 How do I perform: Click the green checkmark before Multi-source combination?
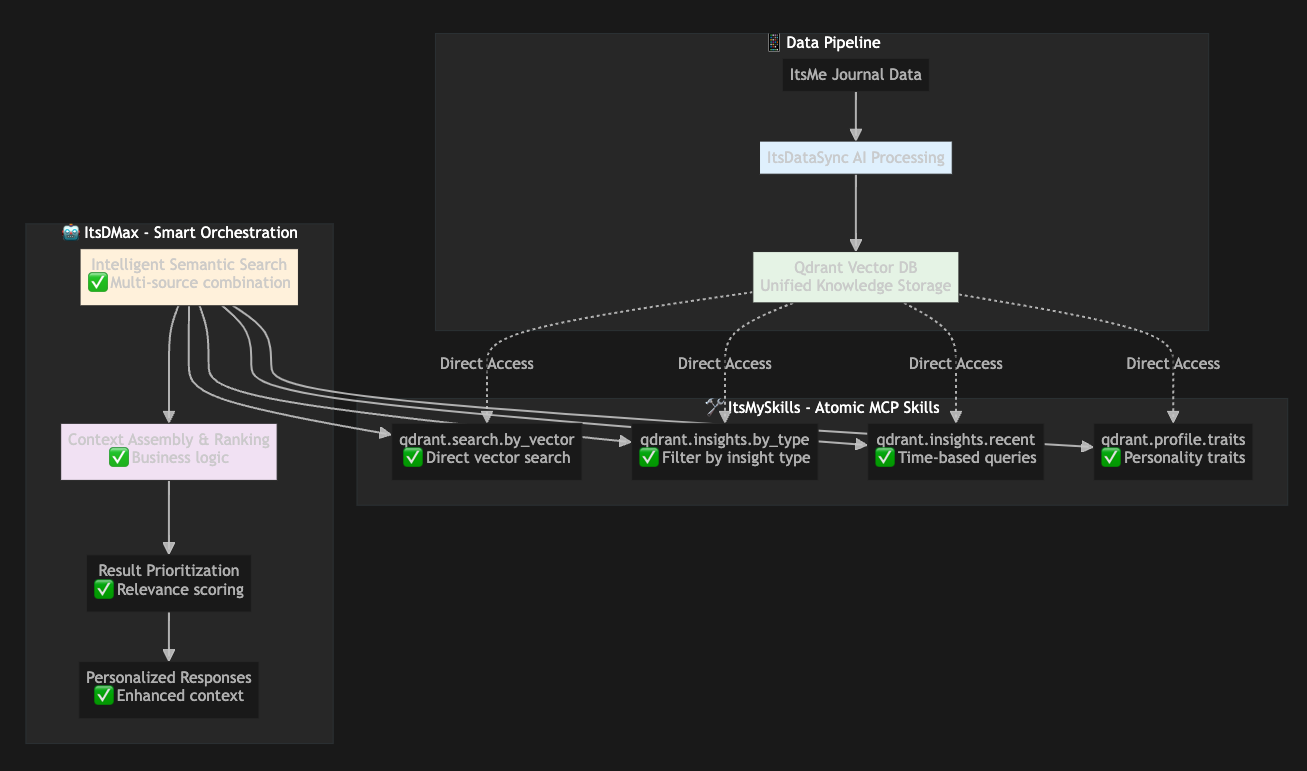point(98,283)
